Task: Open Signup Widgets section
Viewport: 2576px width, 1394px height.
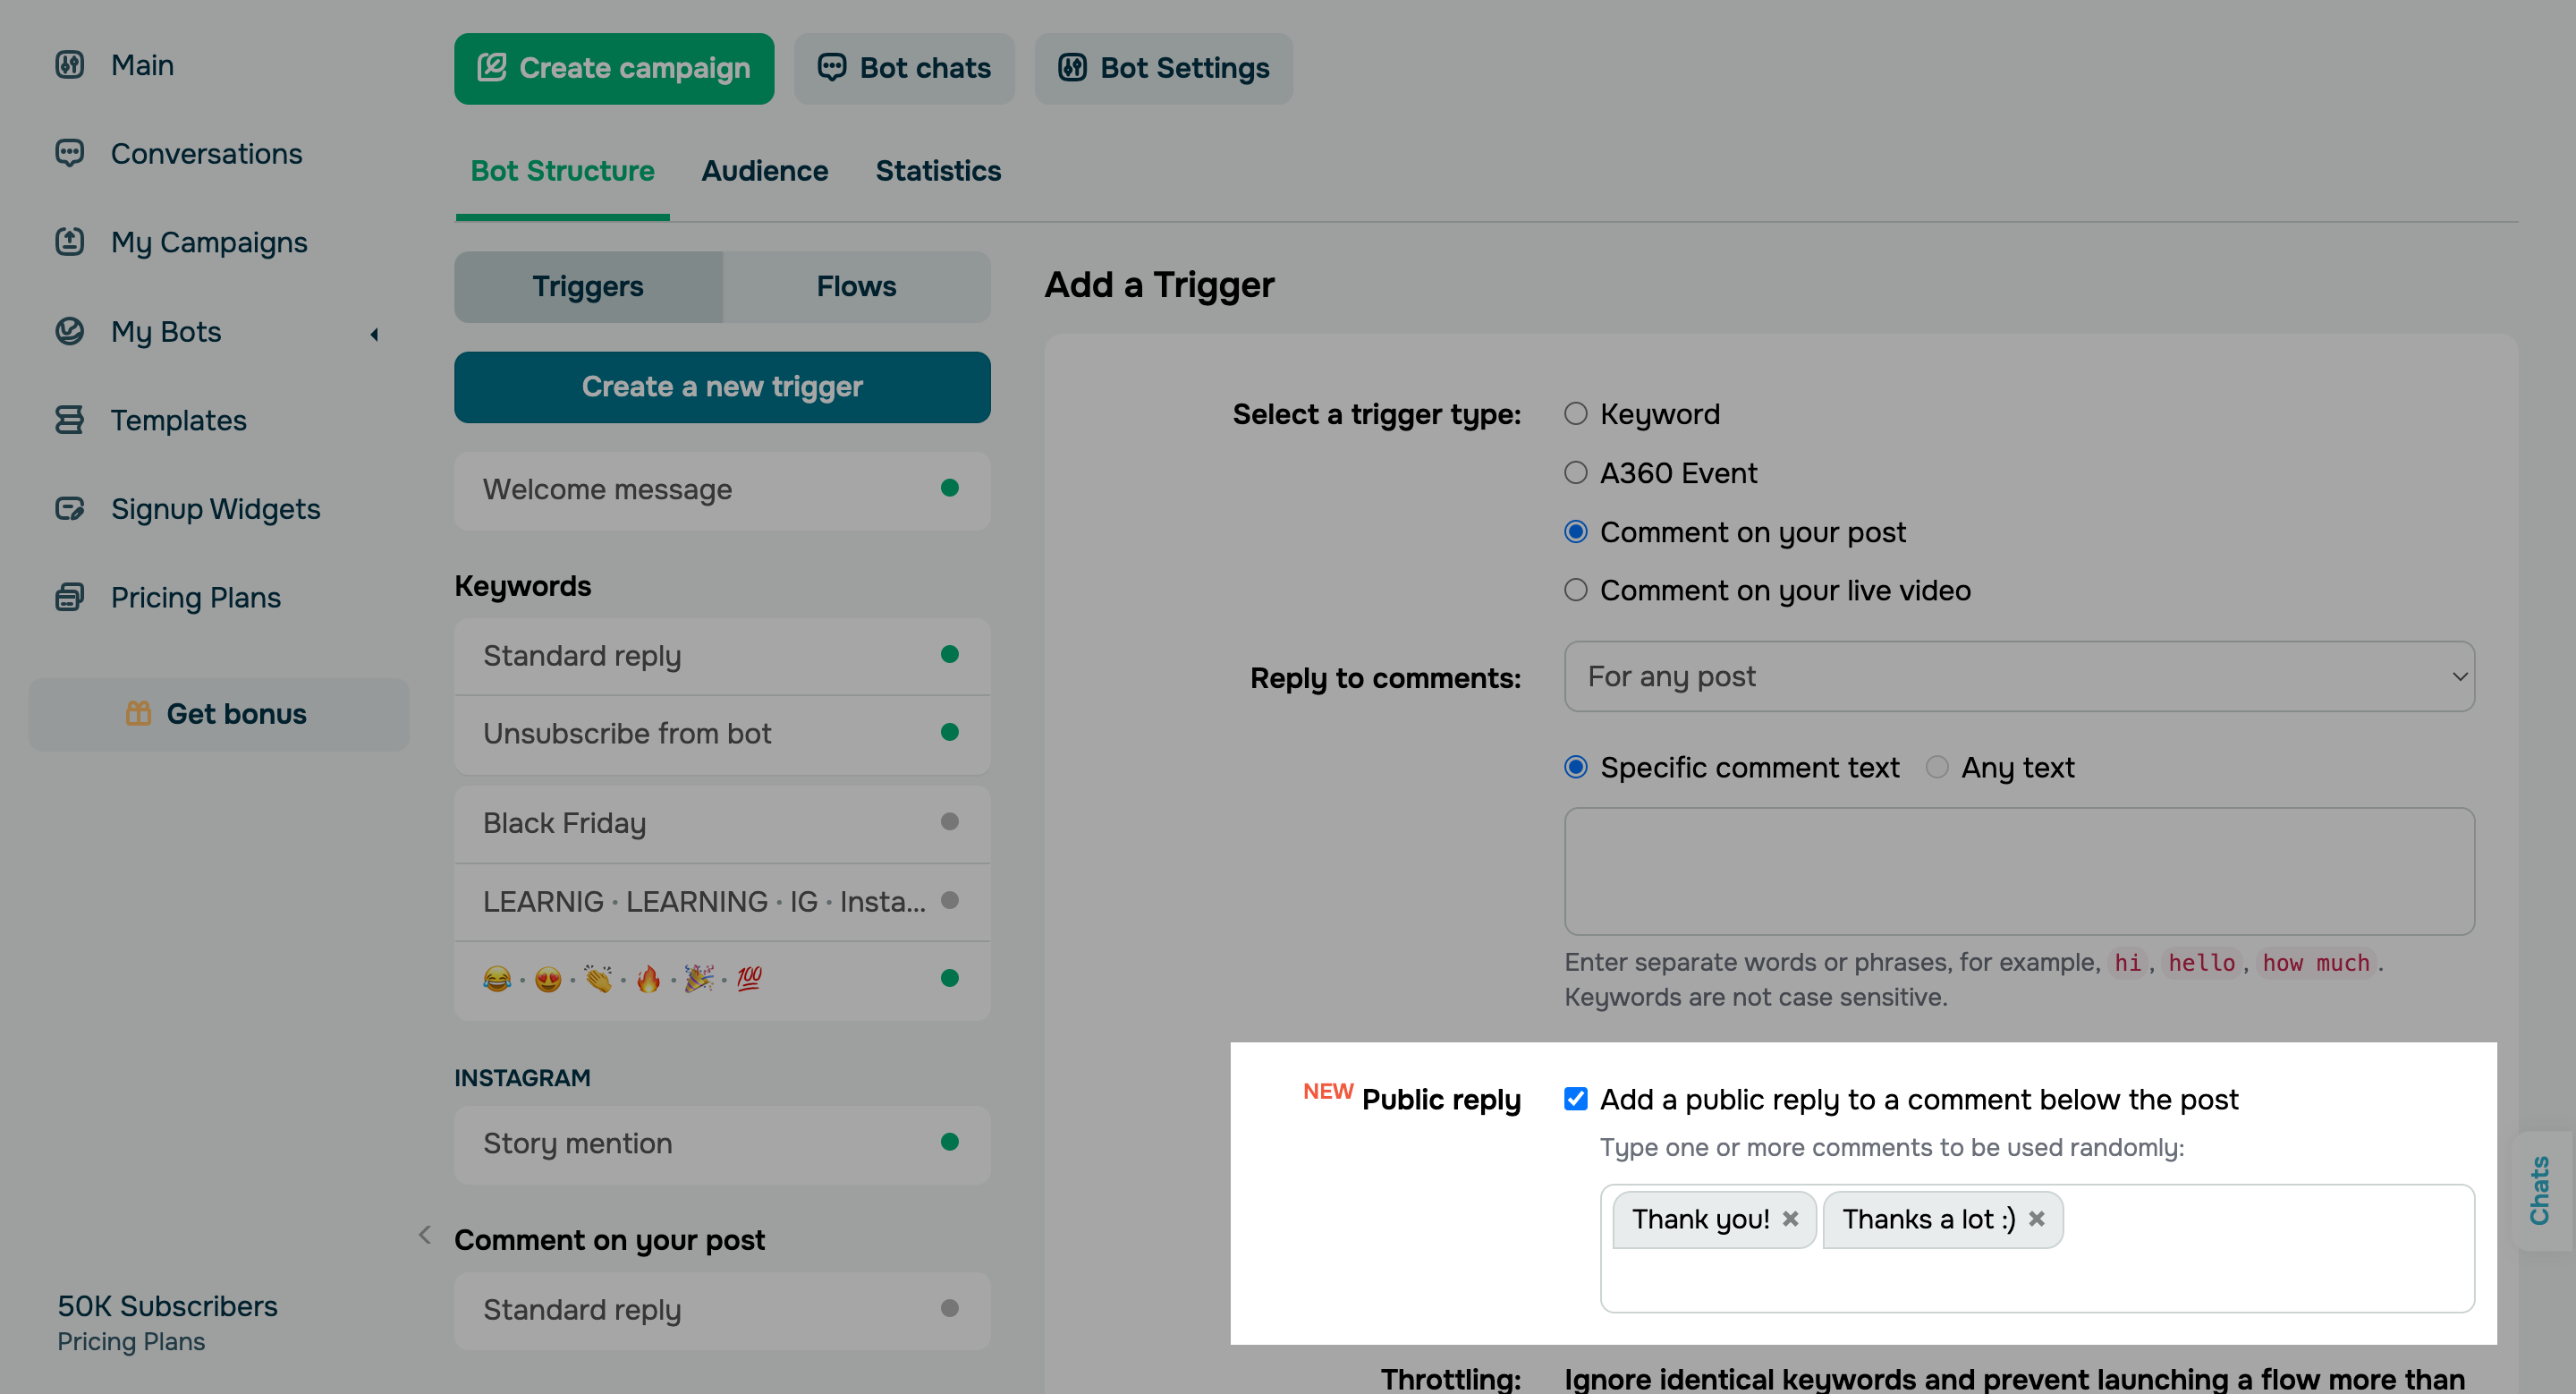Action: [215, 508]
